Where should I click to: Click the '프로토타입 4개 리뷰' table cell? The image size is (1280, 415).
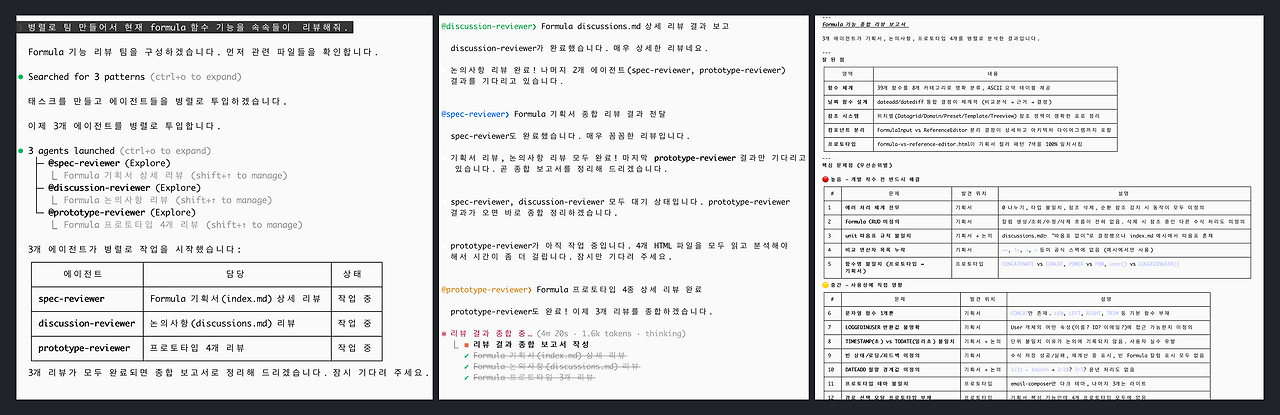236,348
